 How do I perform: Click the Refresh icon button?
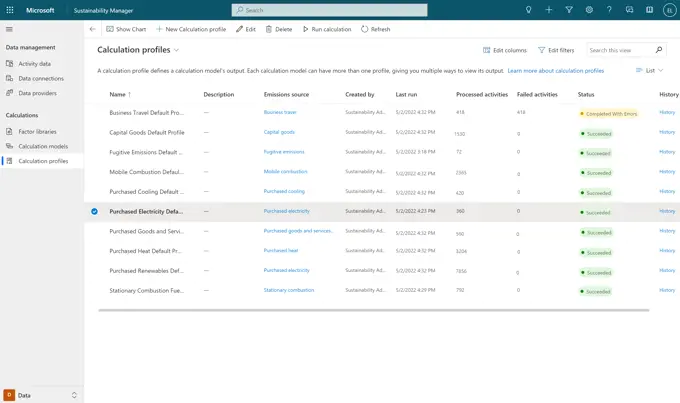pyautogui.click(x=365, y=29)
